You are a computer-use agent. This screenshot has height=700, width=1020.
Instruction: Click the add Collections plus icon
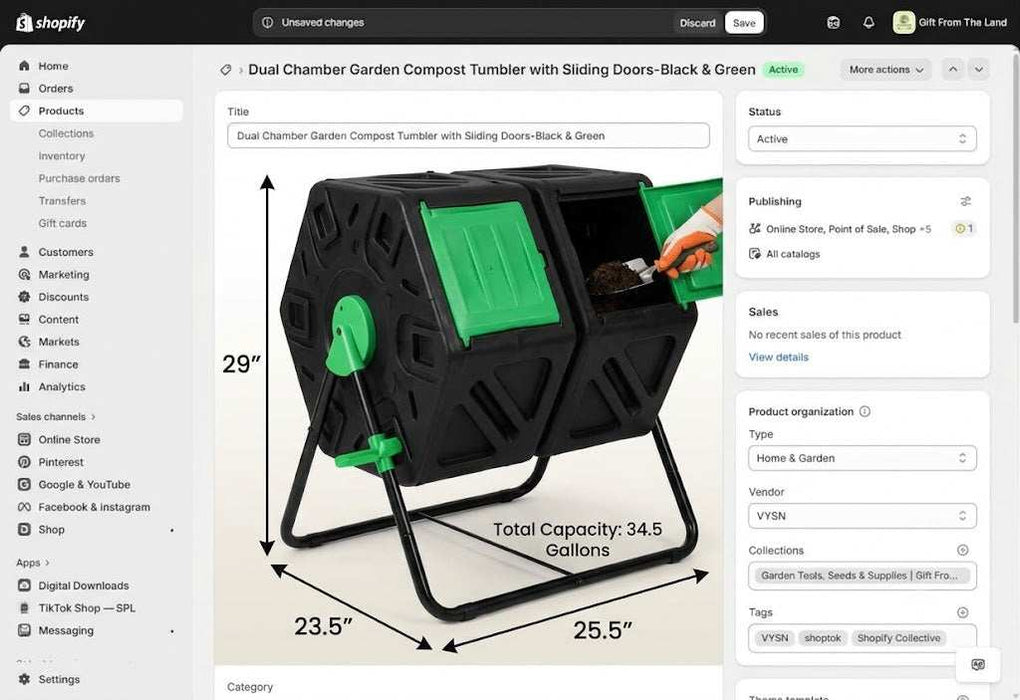(963, 550)
